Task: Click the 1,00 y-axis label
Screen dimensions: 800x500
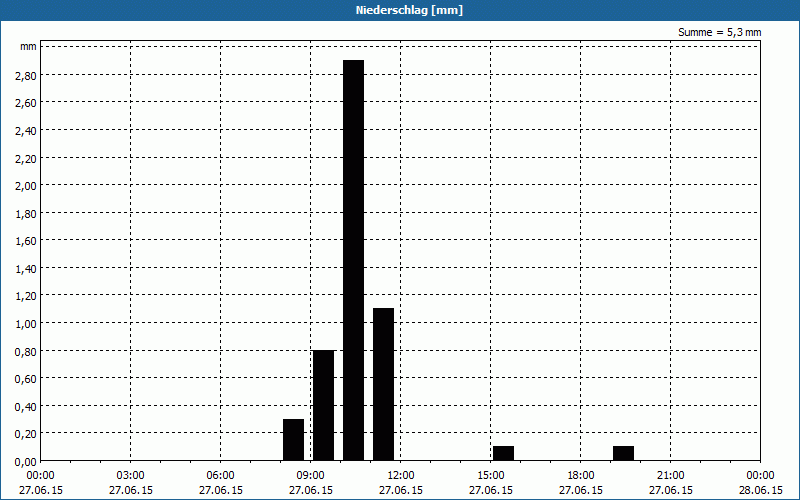Action: (x=26, y=323)
